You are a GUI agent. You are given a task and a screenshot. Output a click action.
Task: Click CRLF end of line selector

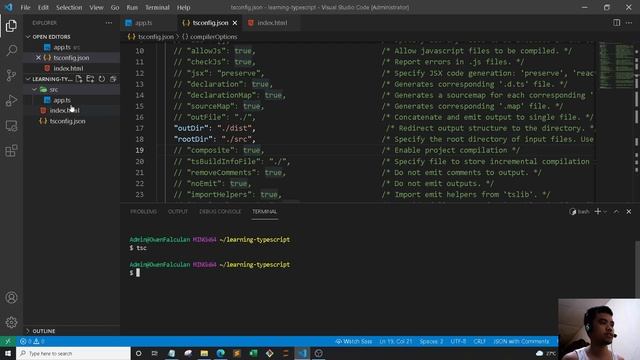pos(480,341)
